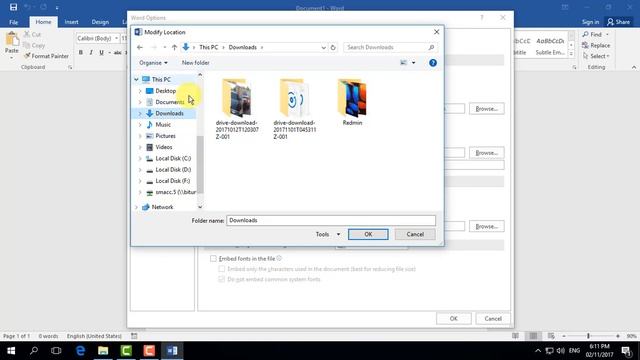Toggle Underline in Word ribbon

(x=101, y=52)
